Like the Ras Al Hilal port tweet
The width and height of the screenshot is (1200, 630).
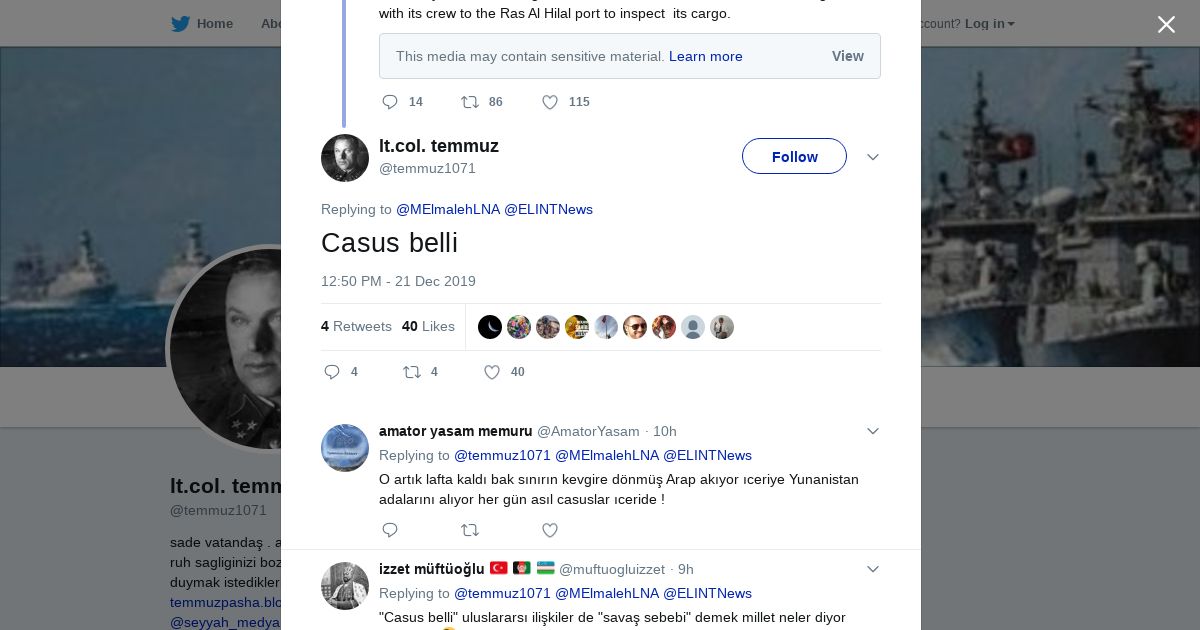(550, 102)
